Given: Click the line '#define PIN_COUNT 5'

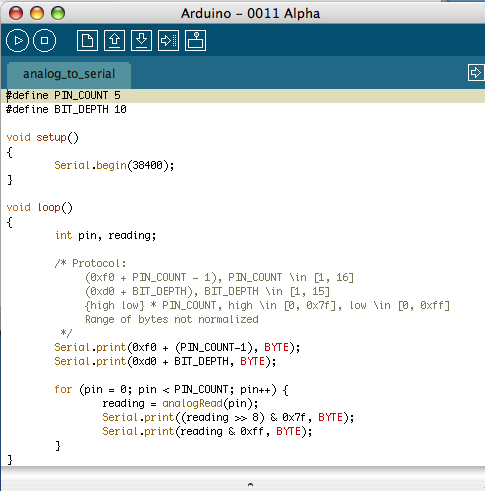Looking at the screenshot, I should [63, 96].
